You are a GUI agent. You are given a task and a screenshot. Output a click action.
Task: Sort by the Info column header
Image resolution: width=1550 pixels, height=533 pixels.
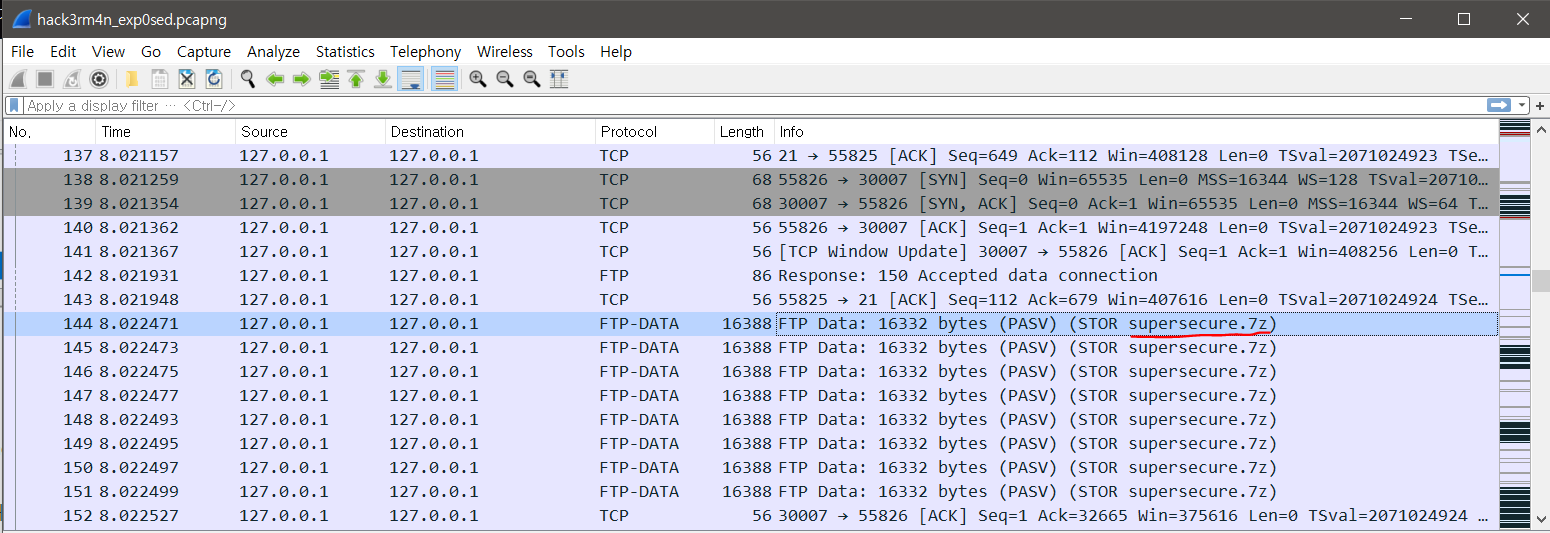1135,132
